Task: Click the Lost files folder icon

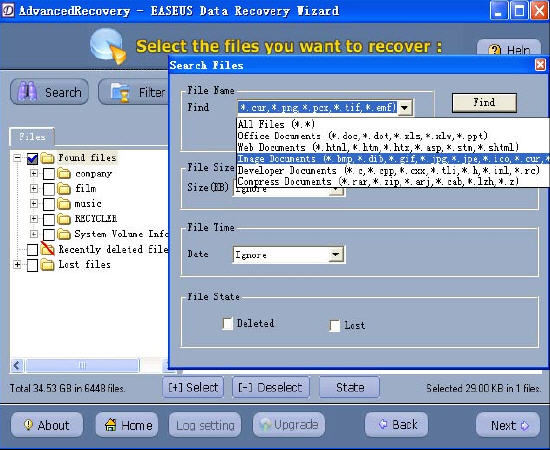Action: (x=47, y=264)
